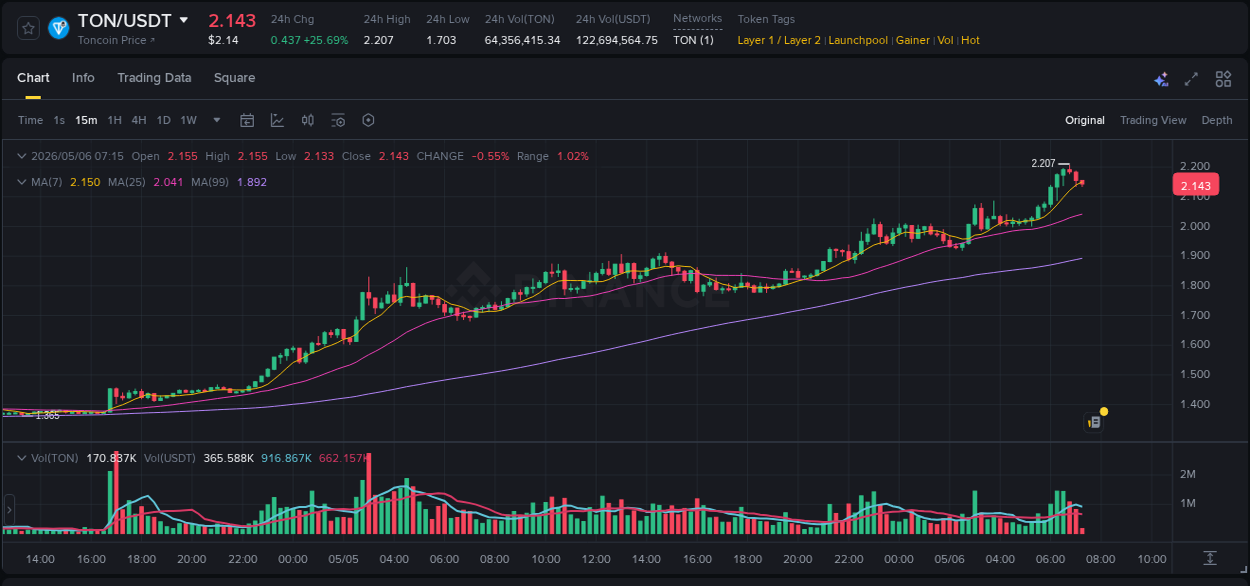Open the Toncoin Price link
Image resolution: width=1250 pixels, height=586 pixels.
pos(117,40)
